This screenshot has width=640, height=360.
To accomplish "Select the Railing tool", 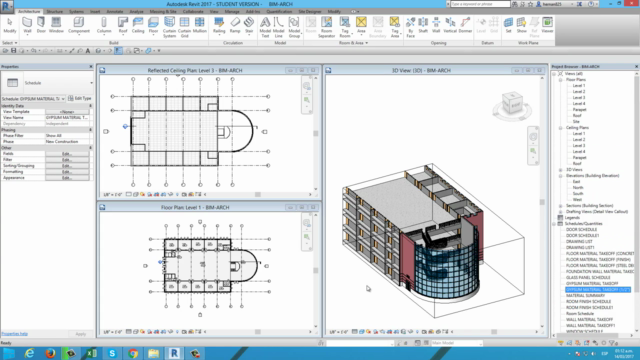I will [219, 25].
